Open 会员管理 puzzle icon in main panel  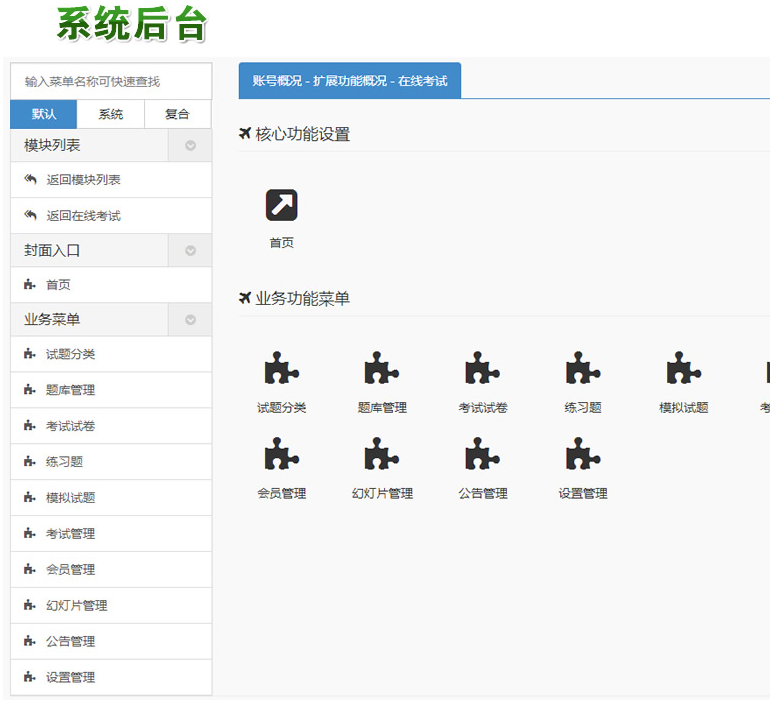pyautogui.click(x=281, y=455)
